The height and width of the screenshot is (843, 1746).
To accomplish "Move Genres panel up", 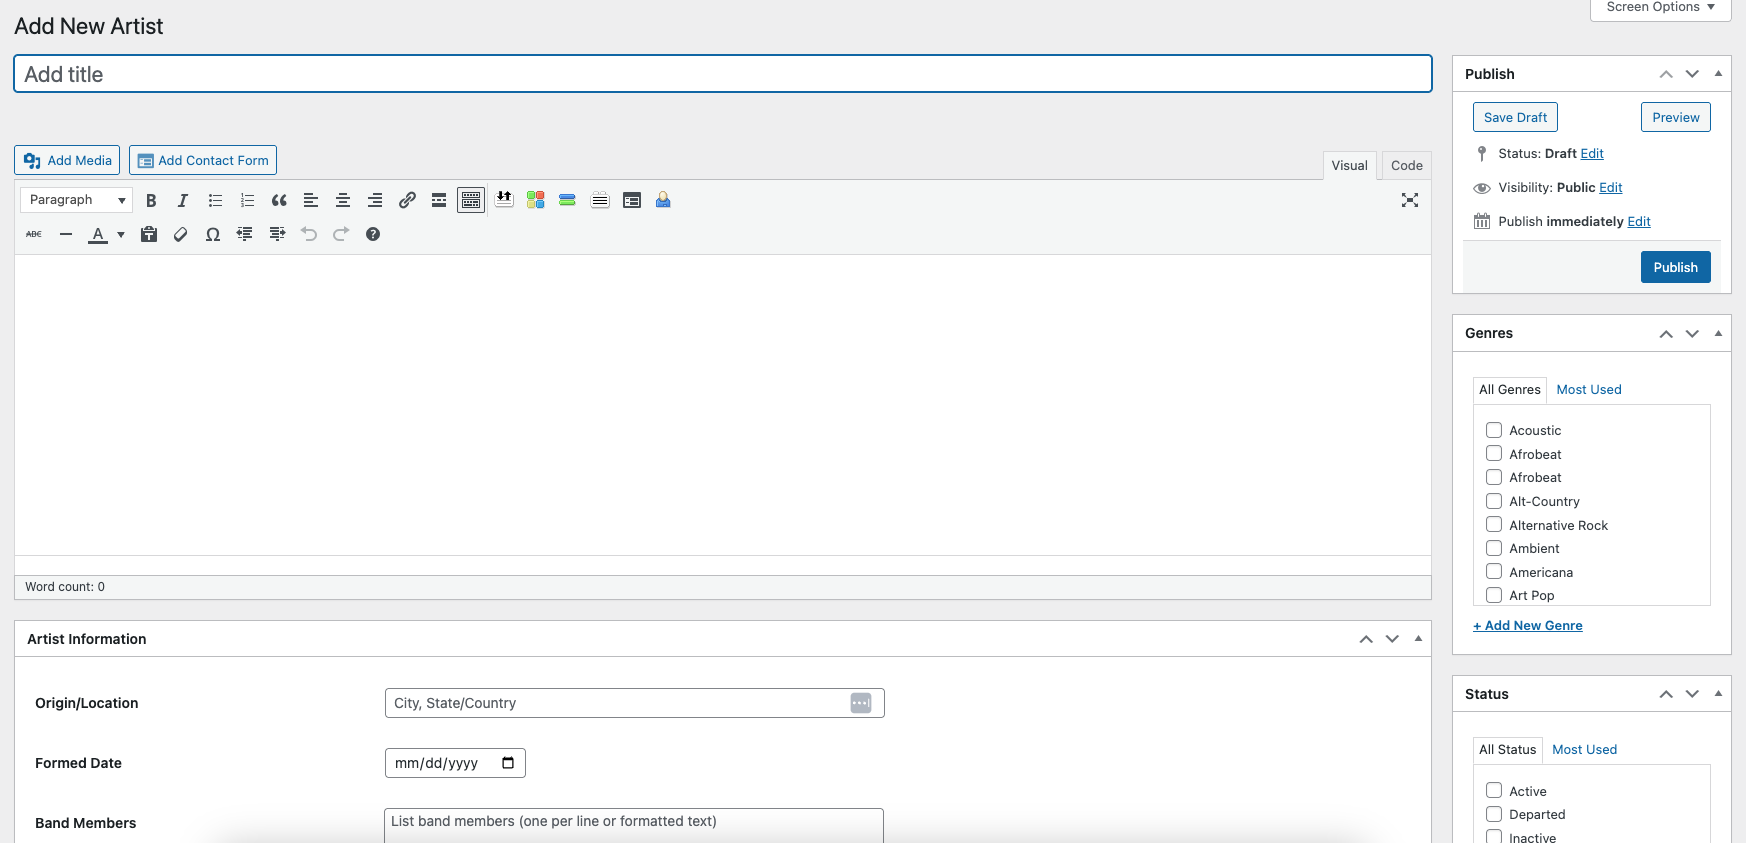I will [1666, 333].
